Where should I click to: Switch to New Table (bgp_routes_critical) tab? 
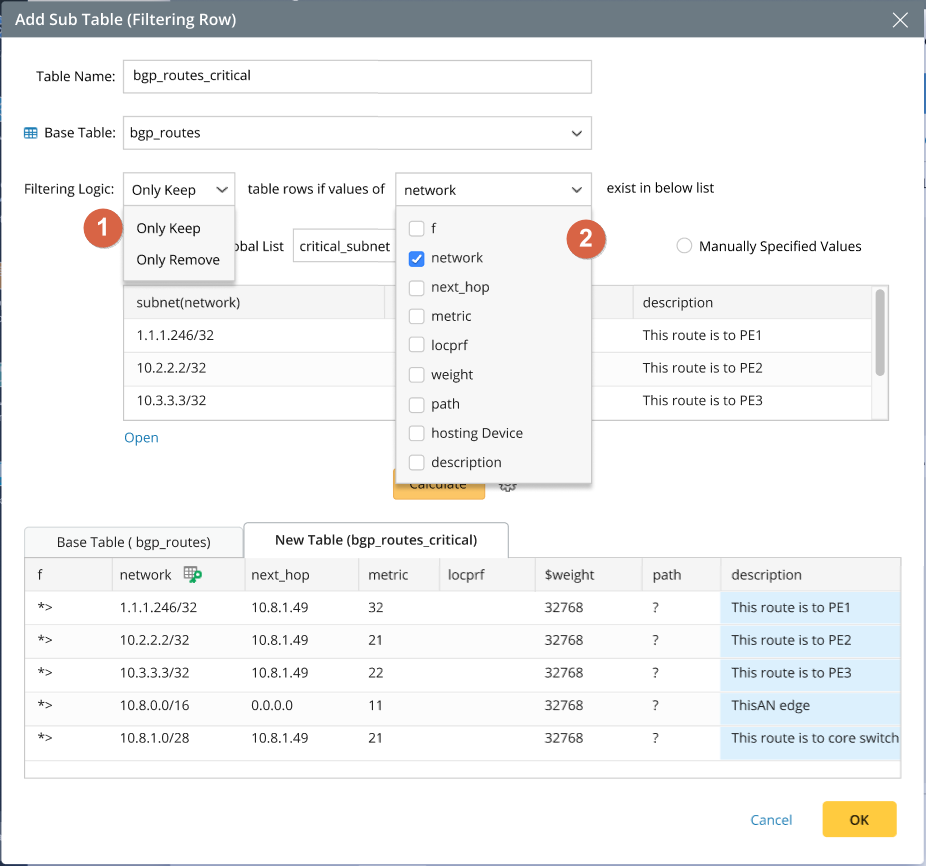pos(376,540)
